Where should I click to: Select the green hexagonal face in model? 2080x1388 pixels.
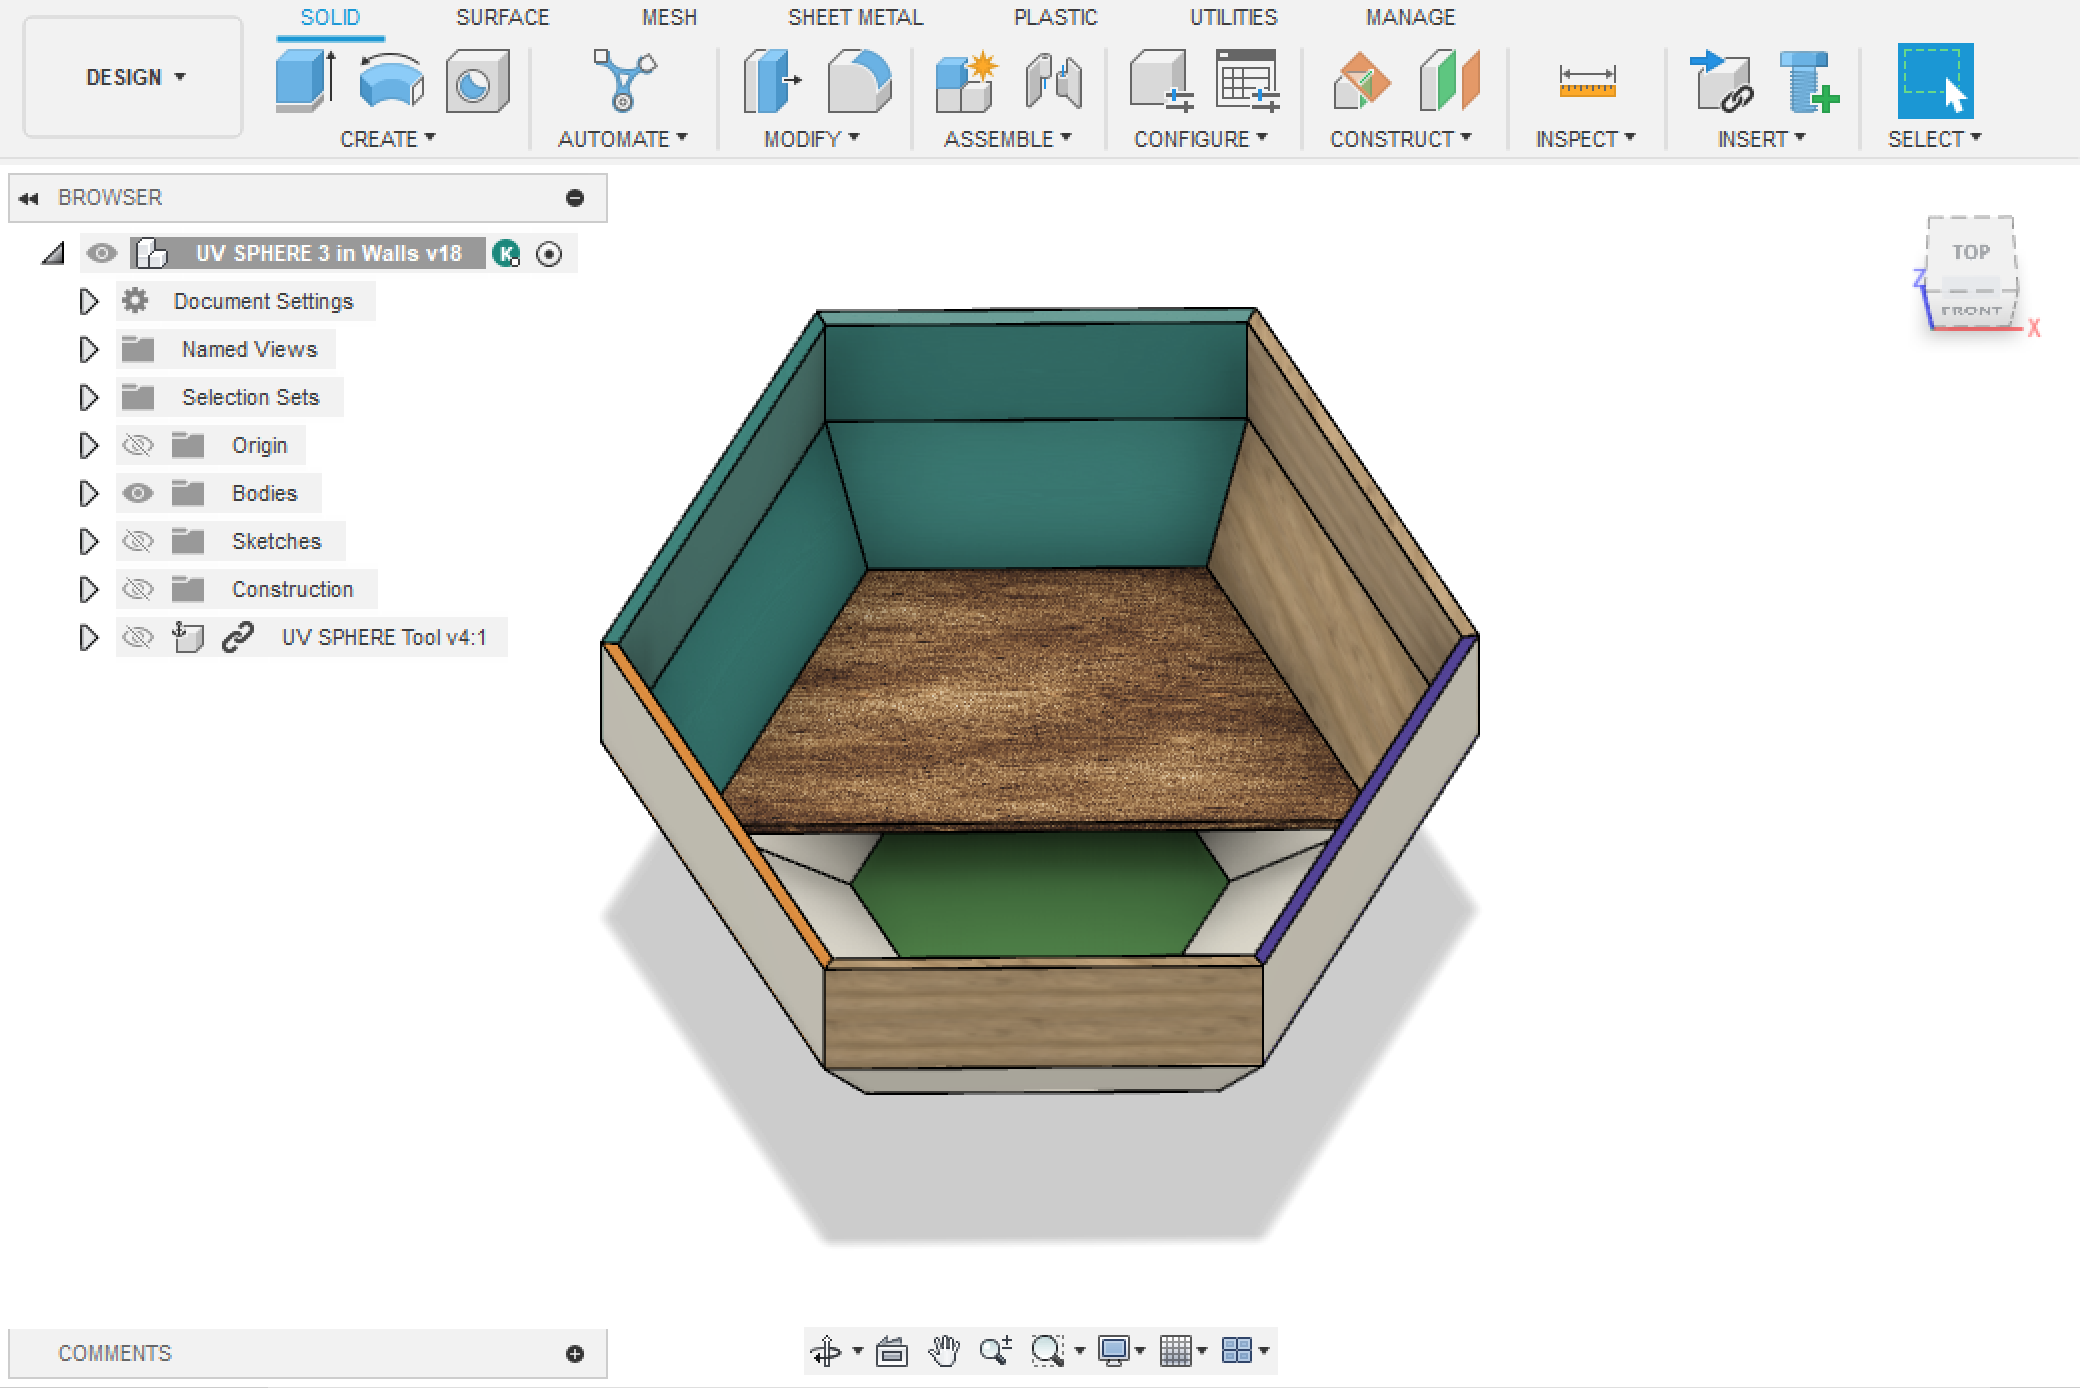pyautogui.click(x=1040, y=895)
